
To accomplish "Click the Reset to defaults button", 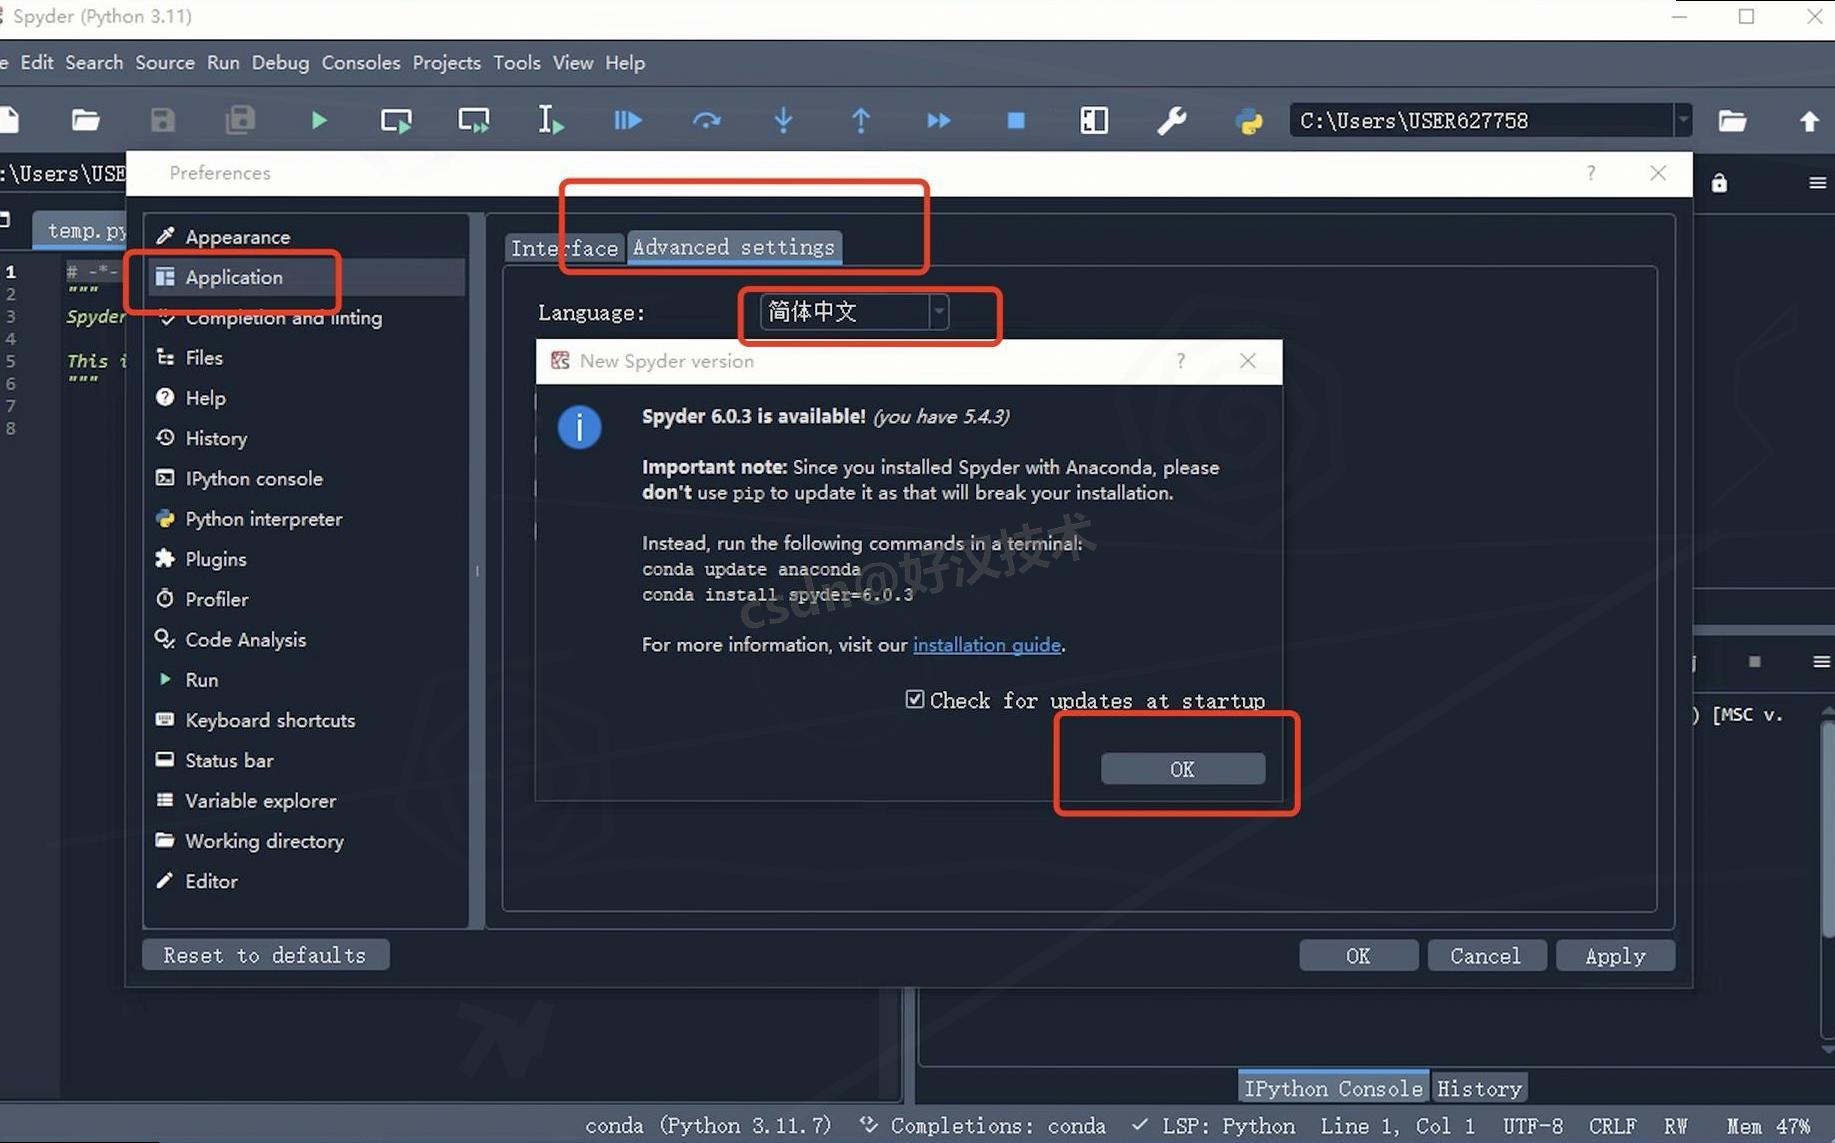I will 264,954.
